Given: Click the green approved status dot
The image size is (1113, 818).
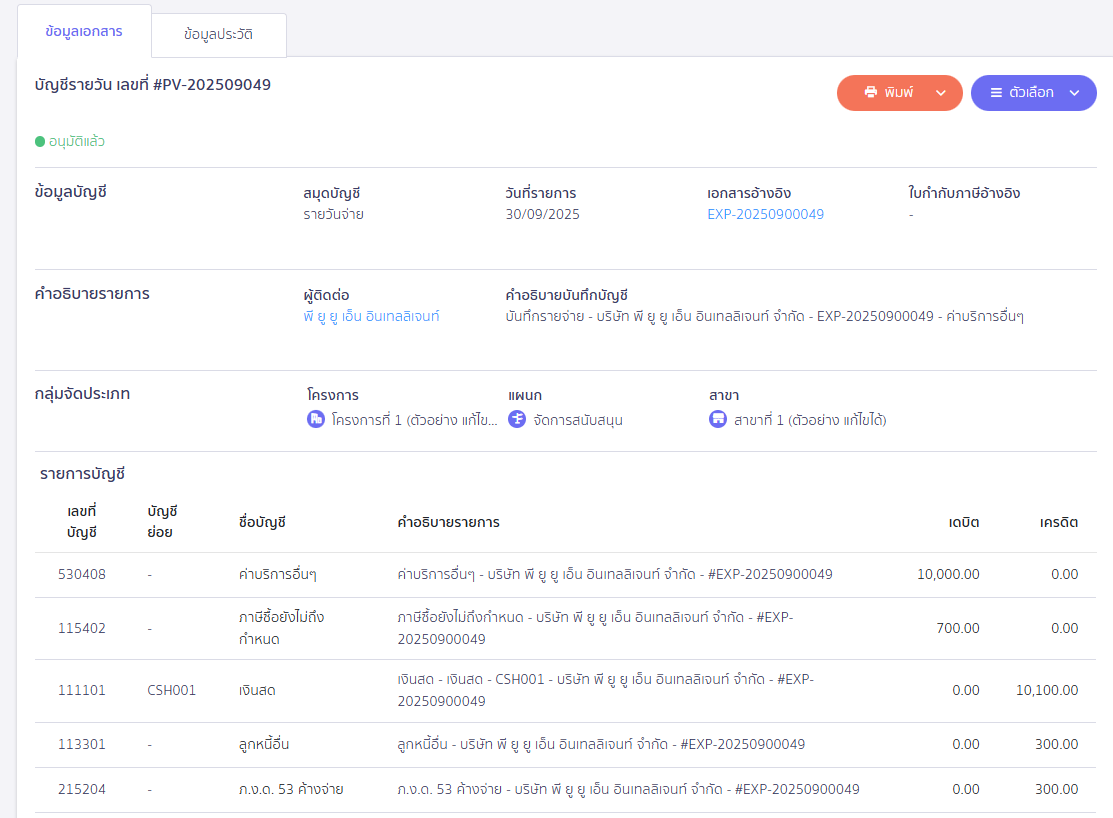Looking at the screenshot, I should click(40, 142).
